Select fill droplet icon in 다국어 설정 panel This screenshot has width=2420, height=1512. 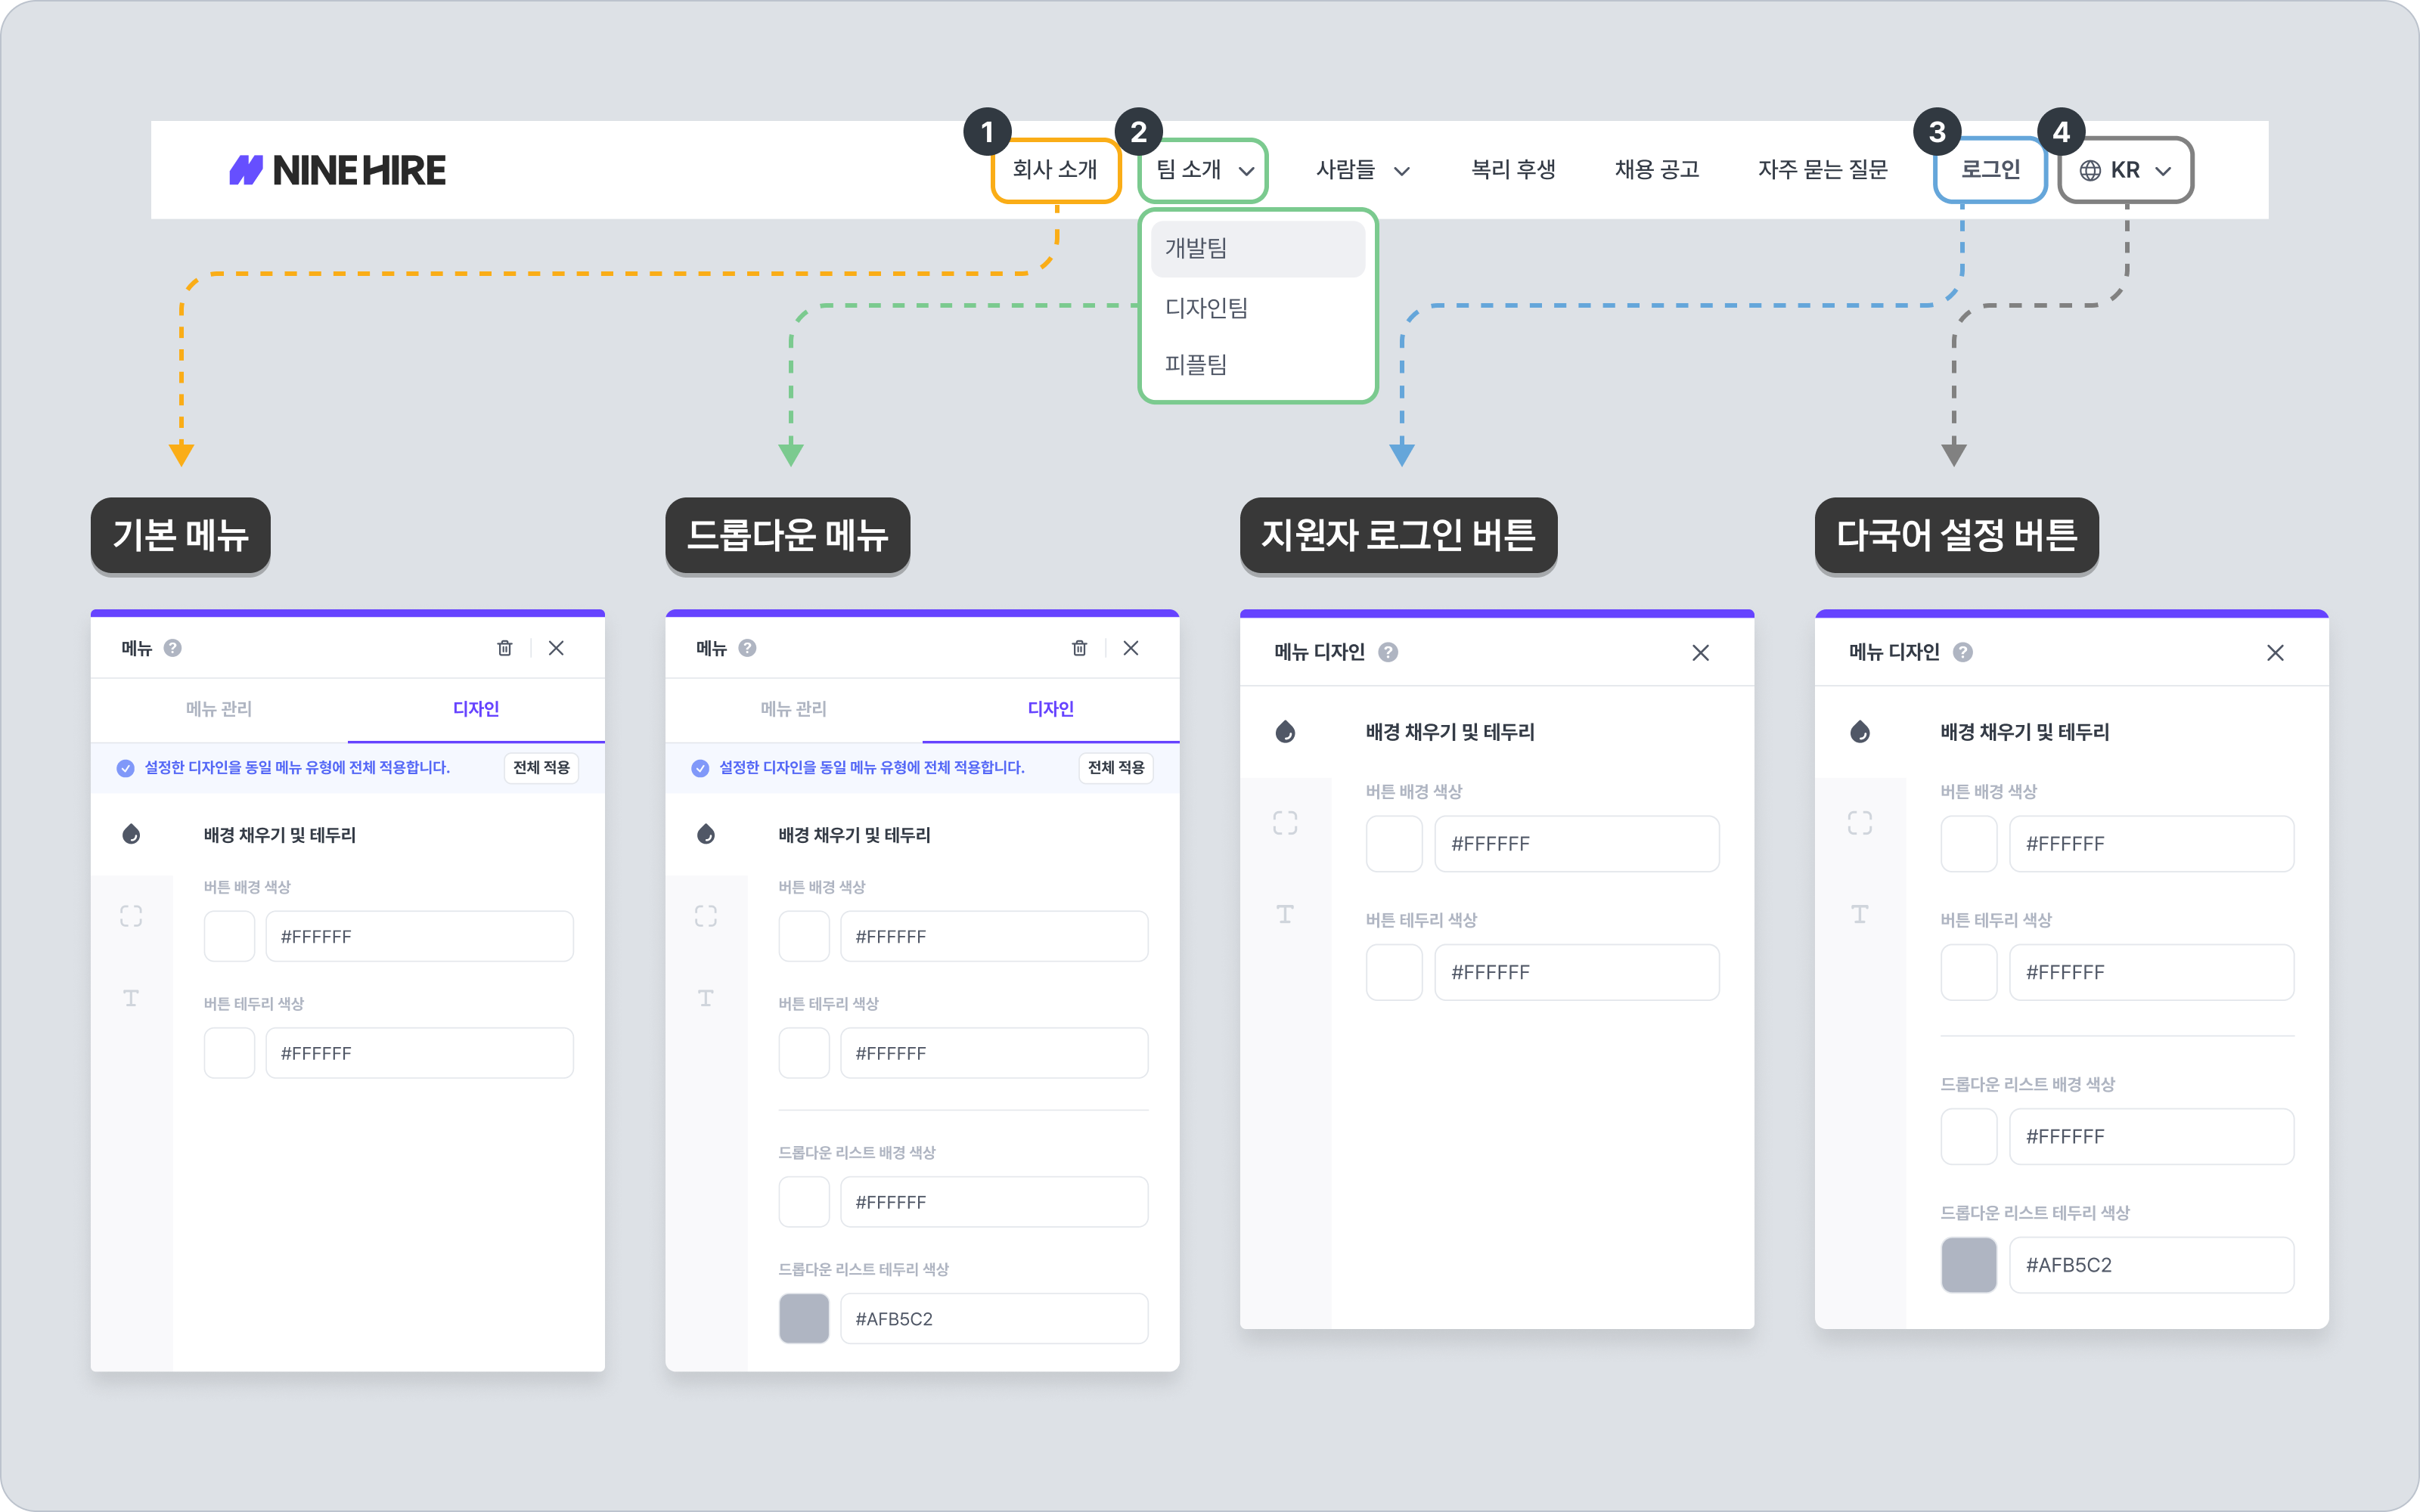pyautogui.click(x=1860, y=732)
